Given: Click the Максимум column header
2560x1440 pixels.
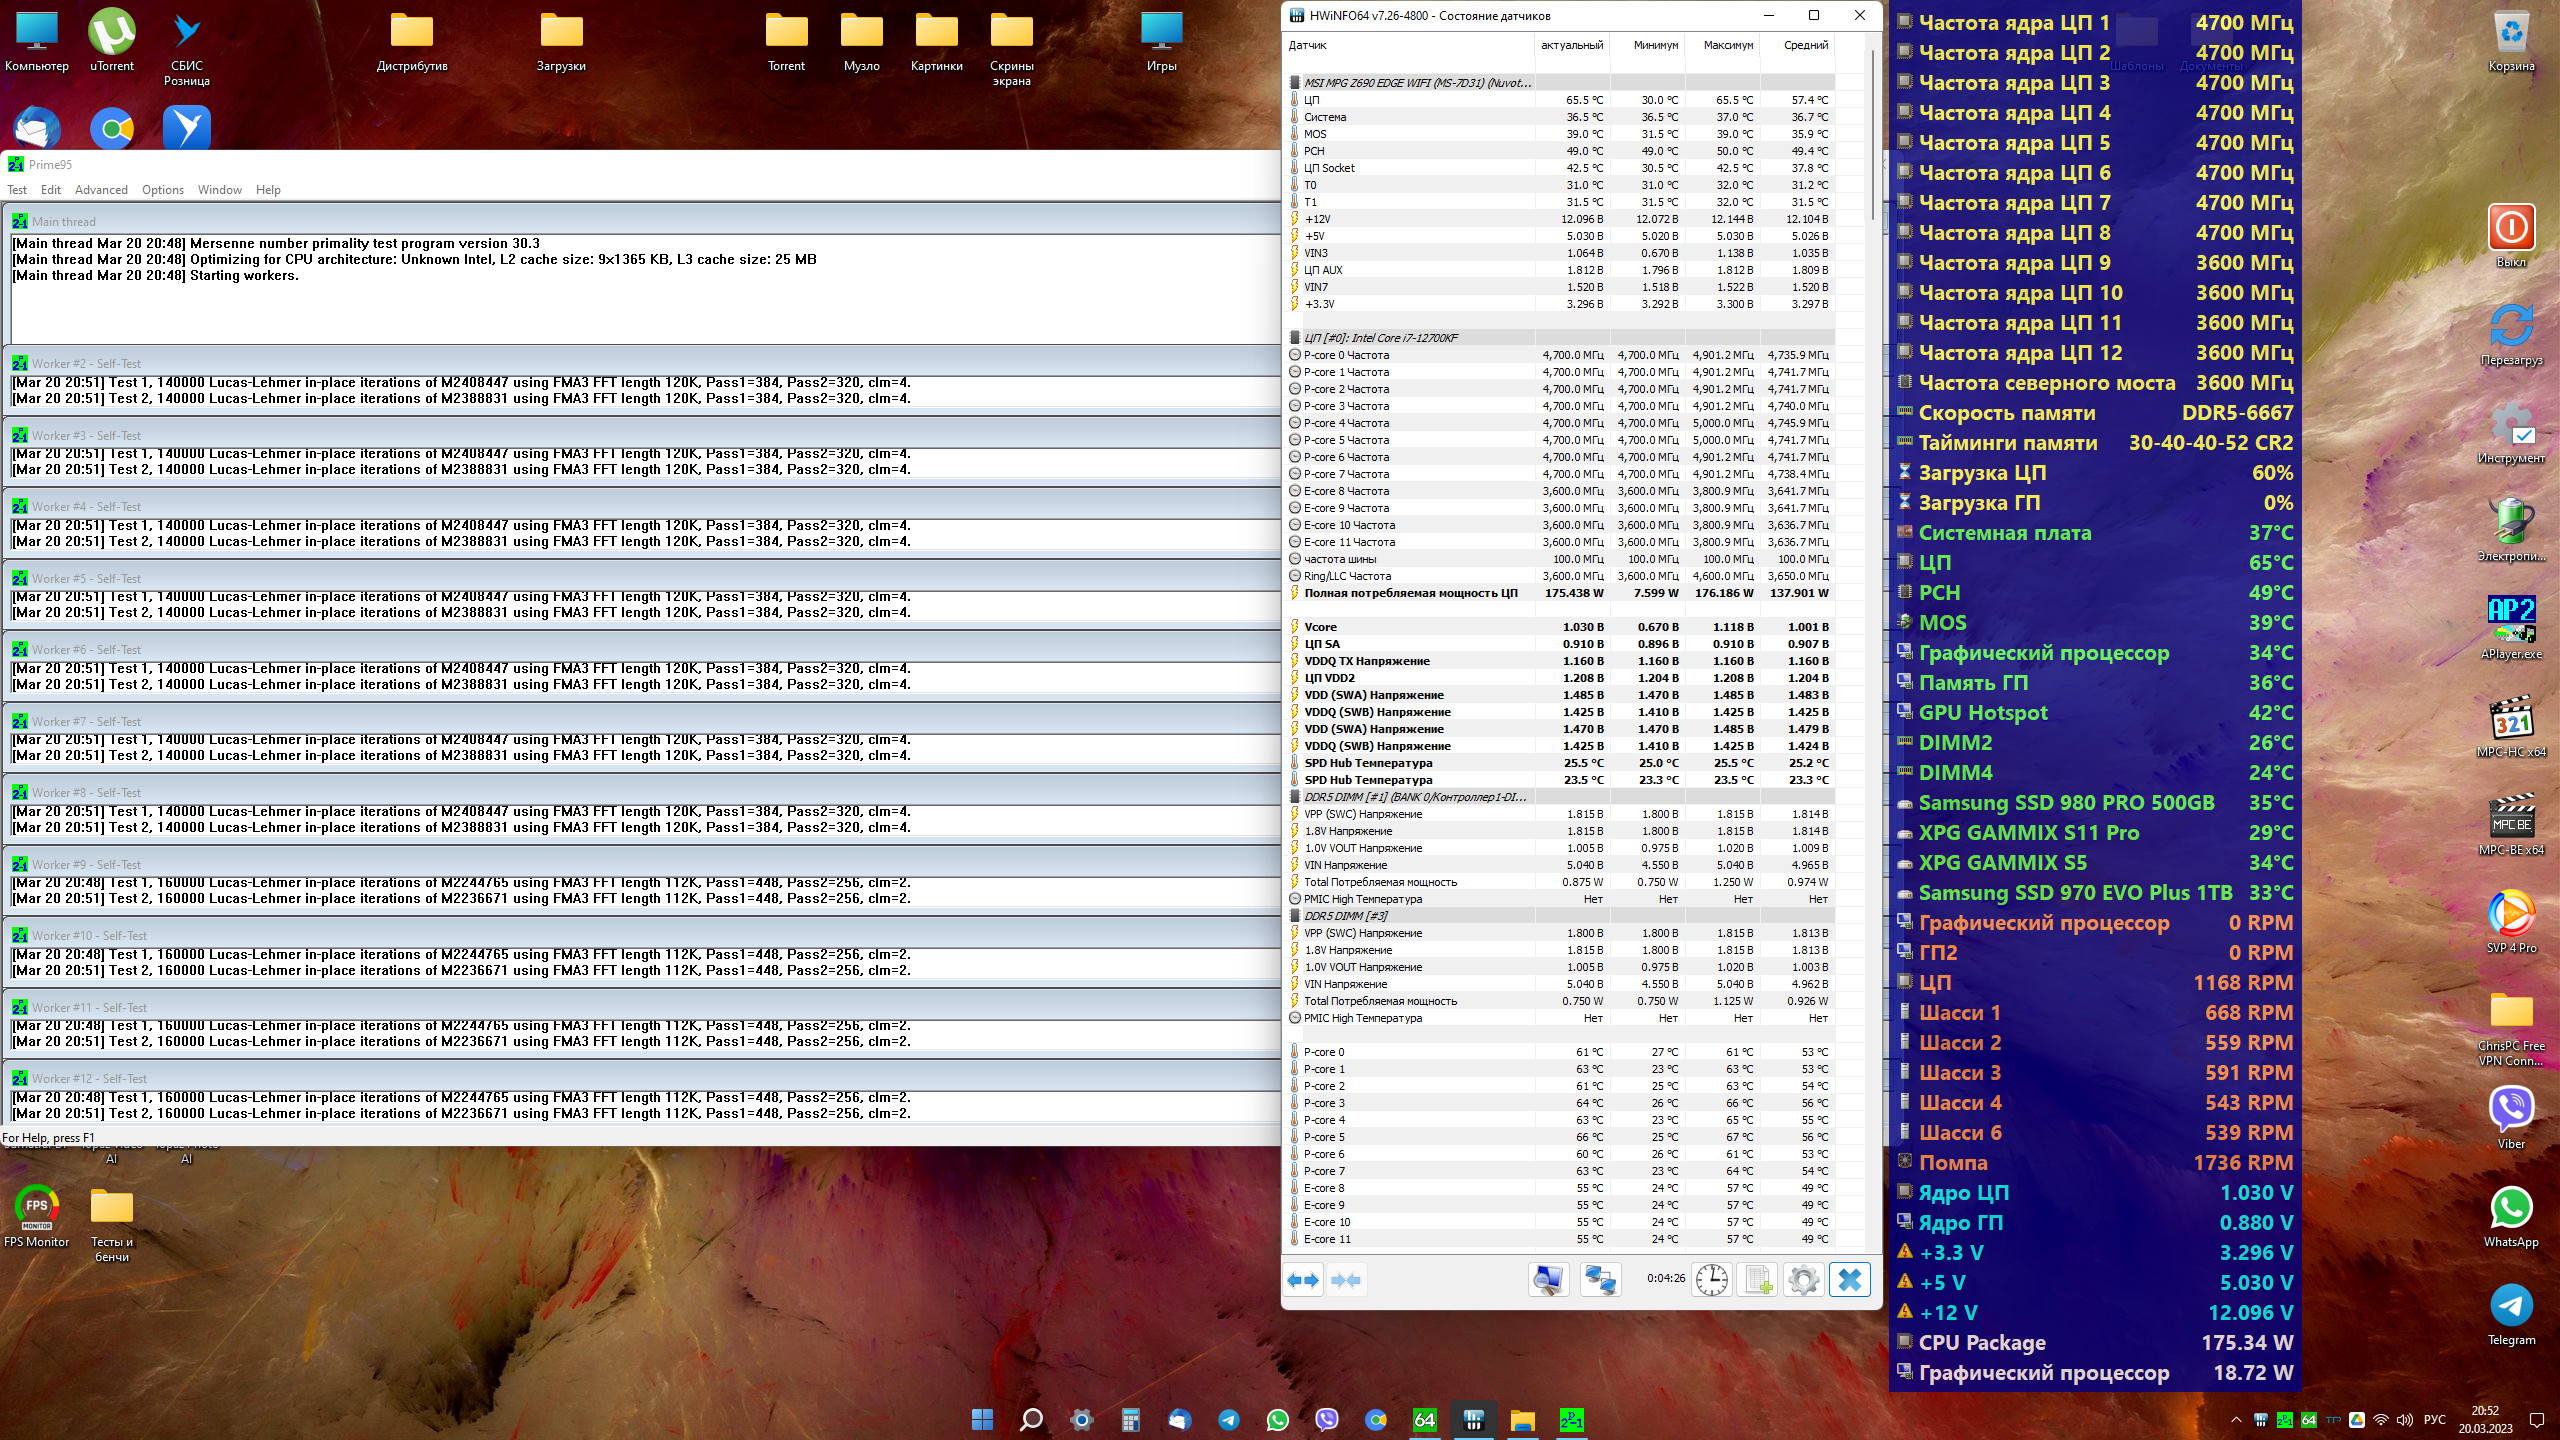Looking at the screenshot, I should point(1728,45).
